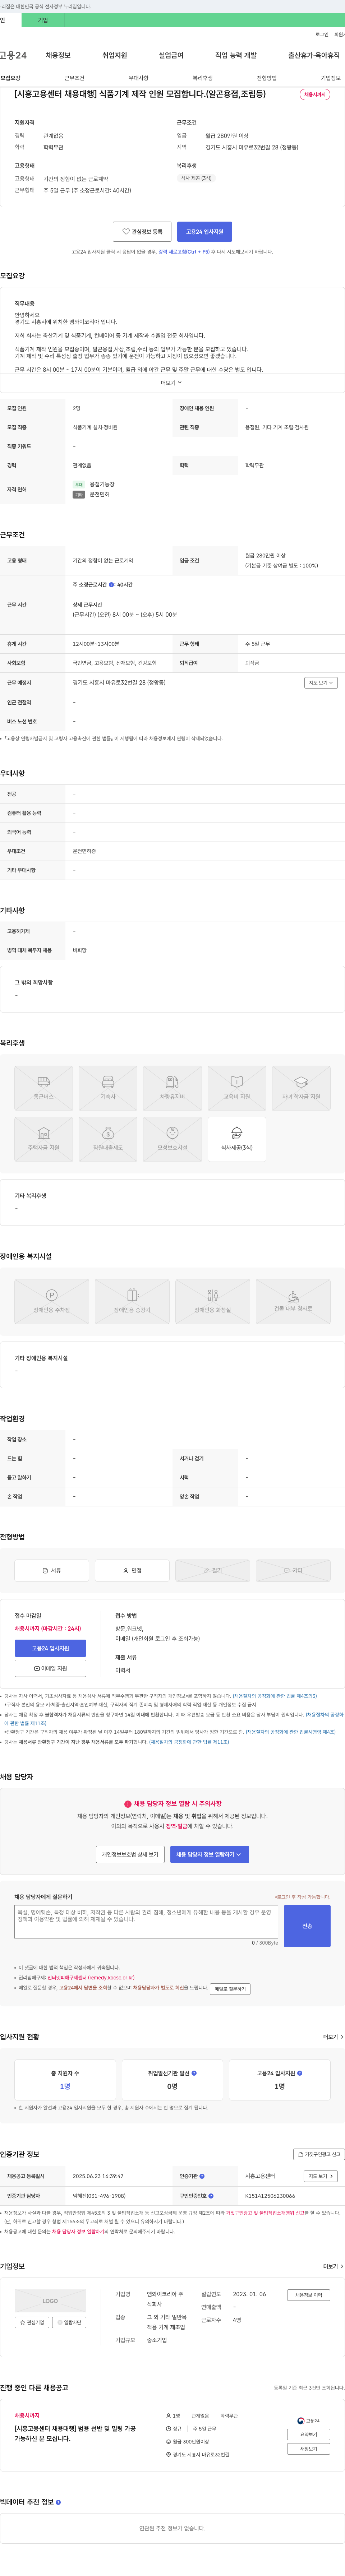Click the 메일로 질문하기 button
Screen dimensions: 345x2576
(230, 1989)
